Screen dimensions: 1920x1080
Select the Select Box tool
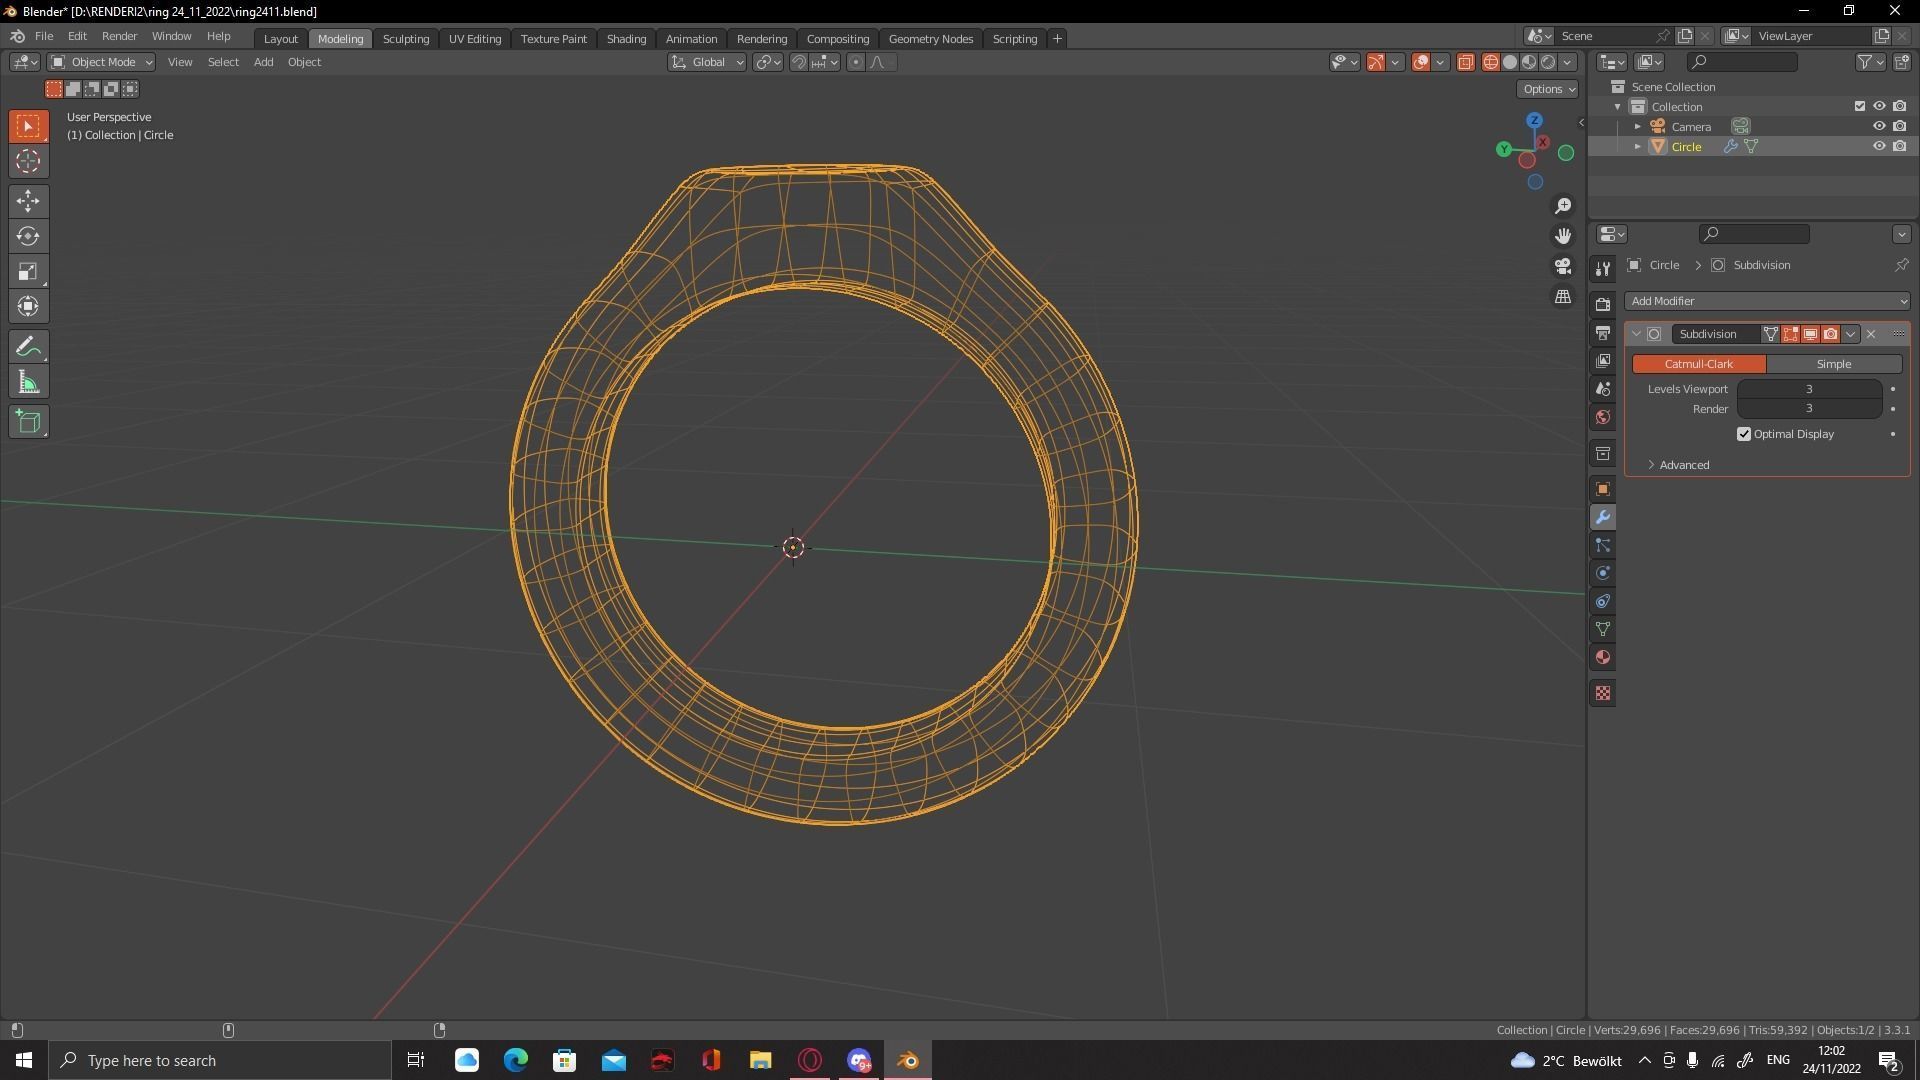click(28, 126)
